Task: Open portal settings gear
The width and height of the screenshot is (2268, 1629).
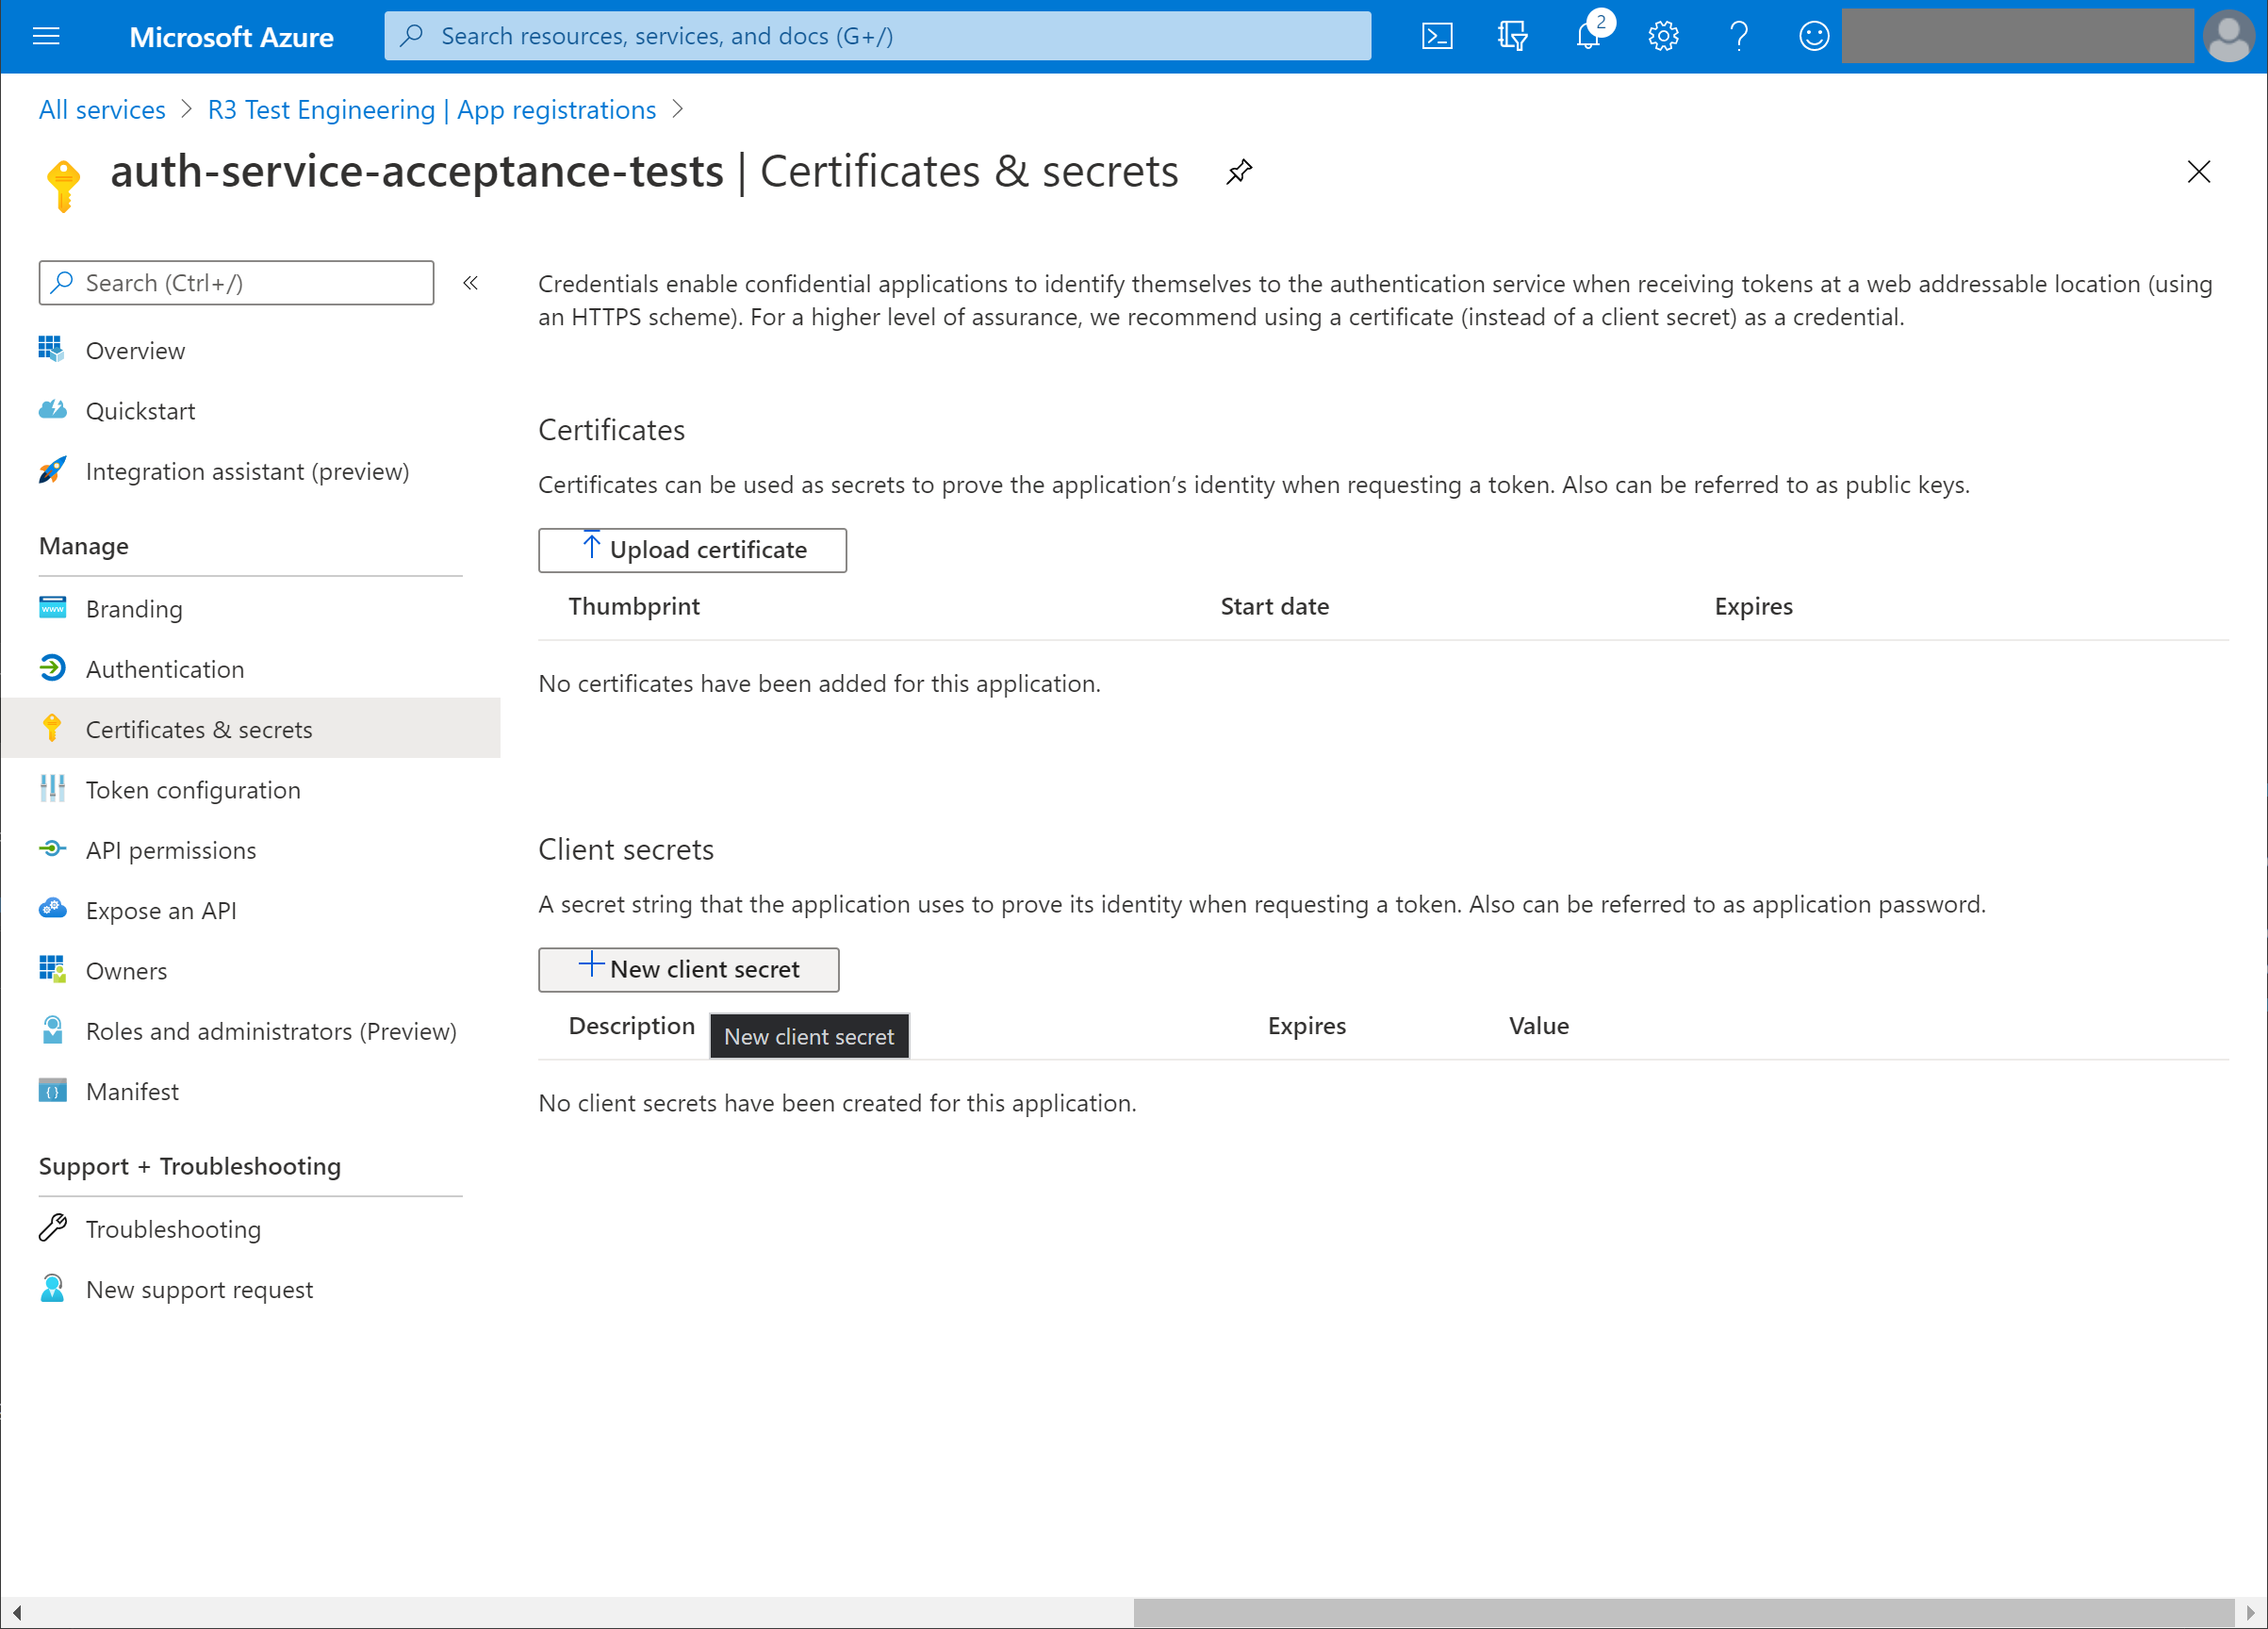Action: pos(1663,37)
